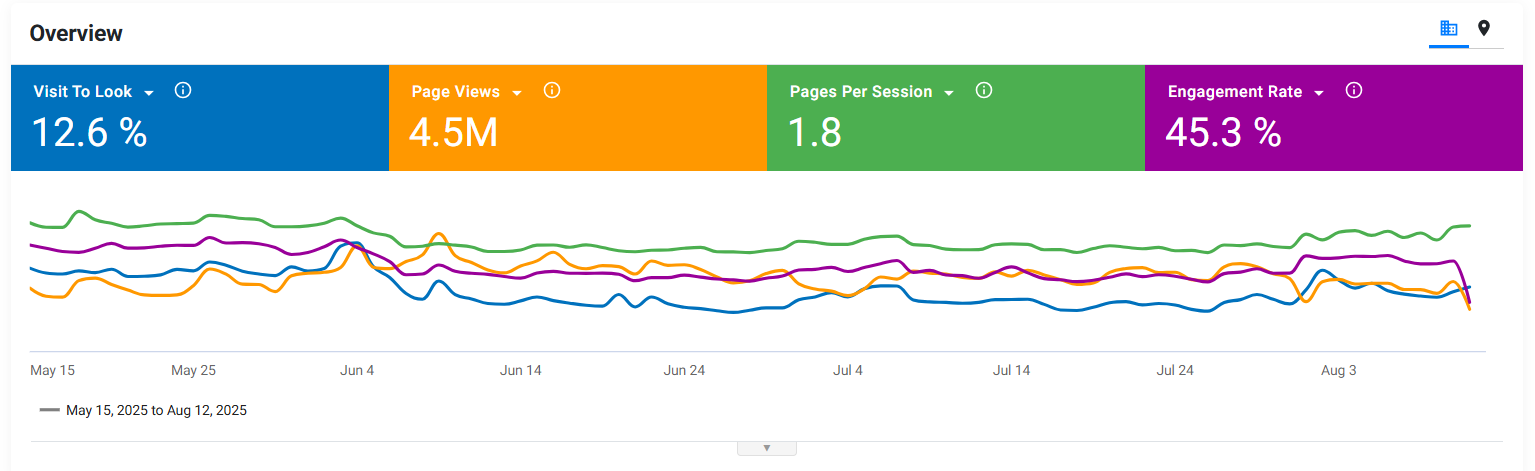Click the Jun 14 axis label
This screenshot has width=1535, height=471.
pyautogui.click(x=520, y=370)
